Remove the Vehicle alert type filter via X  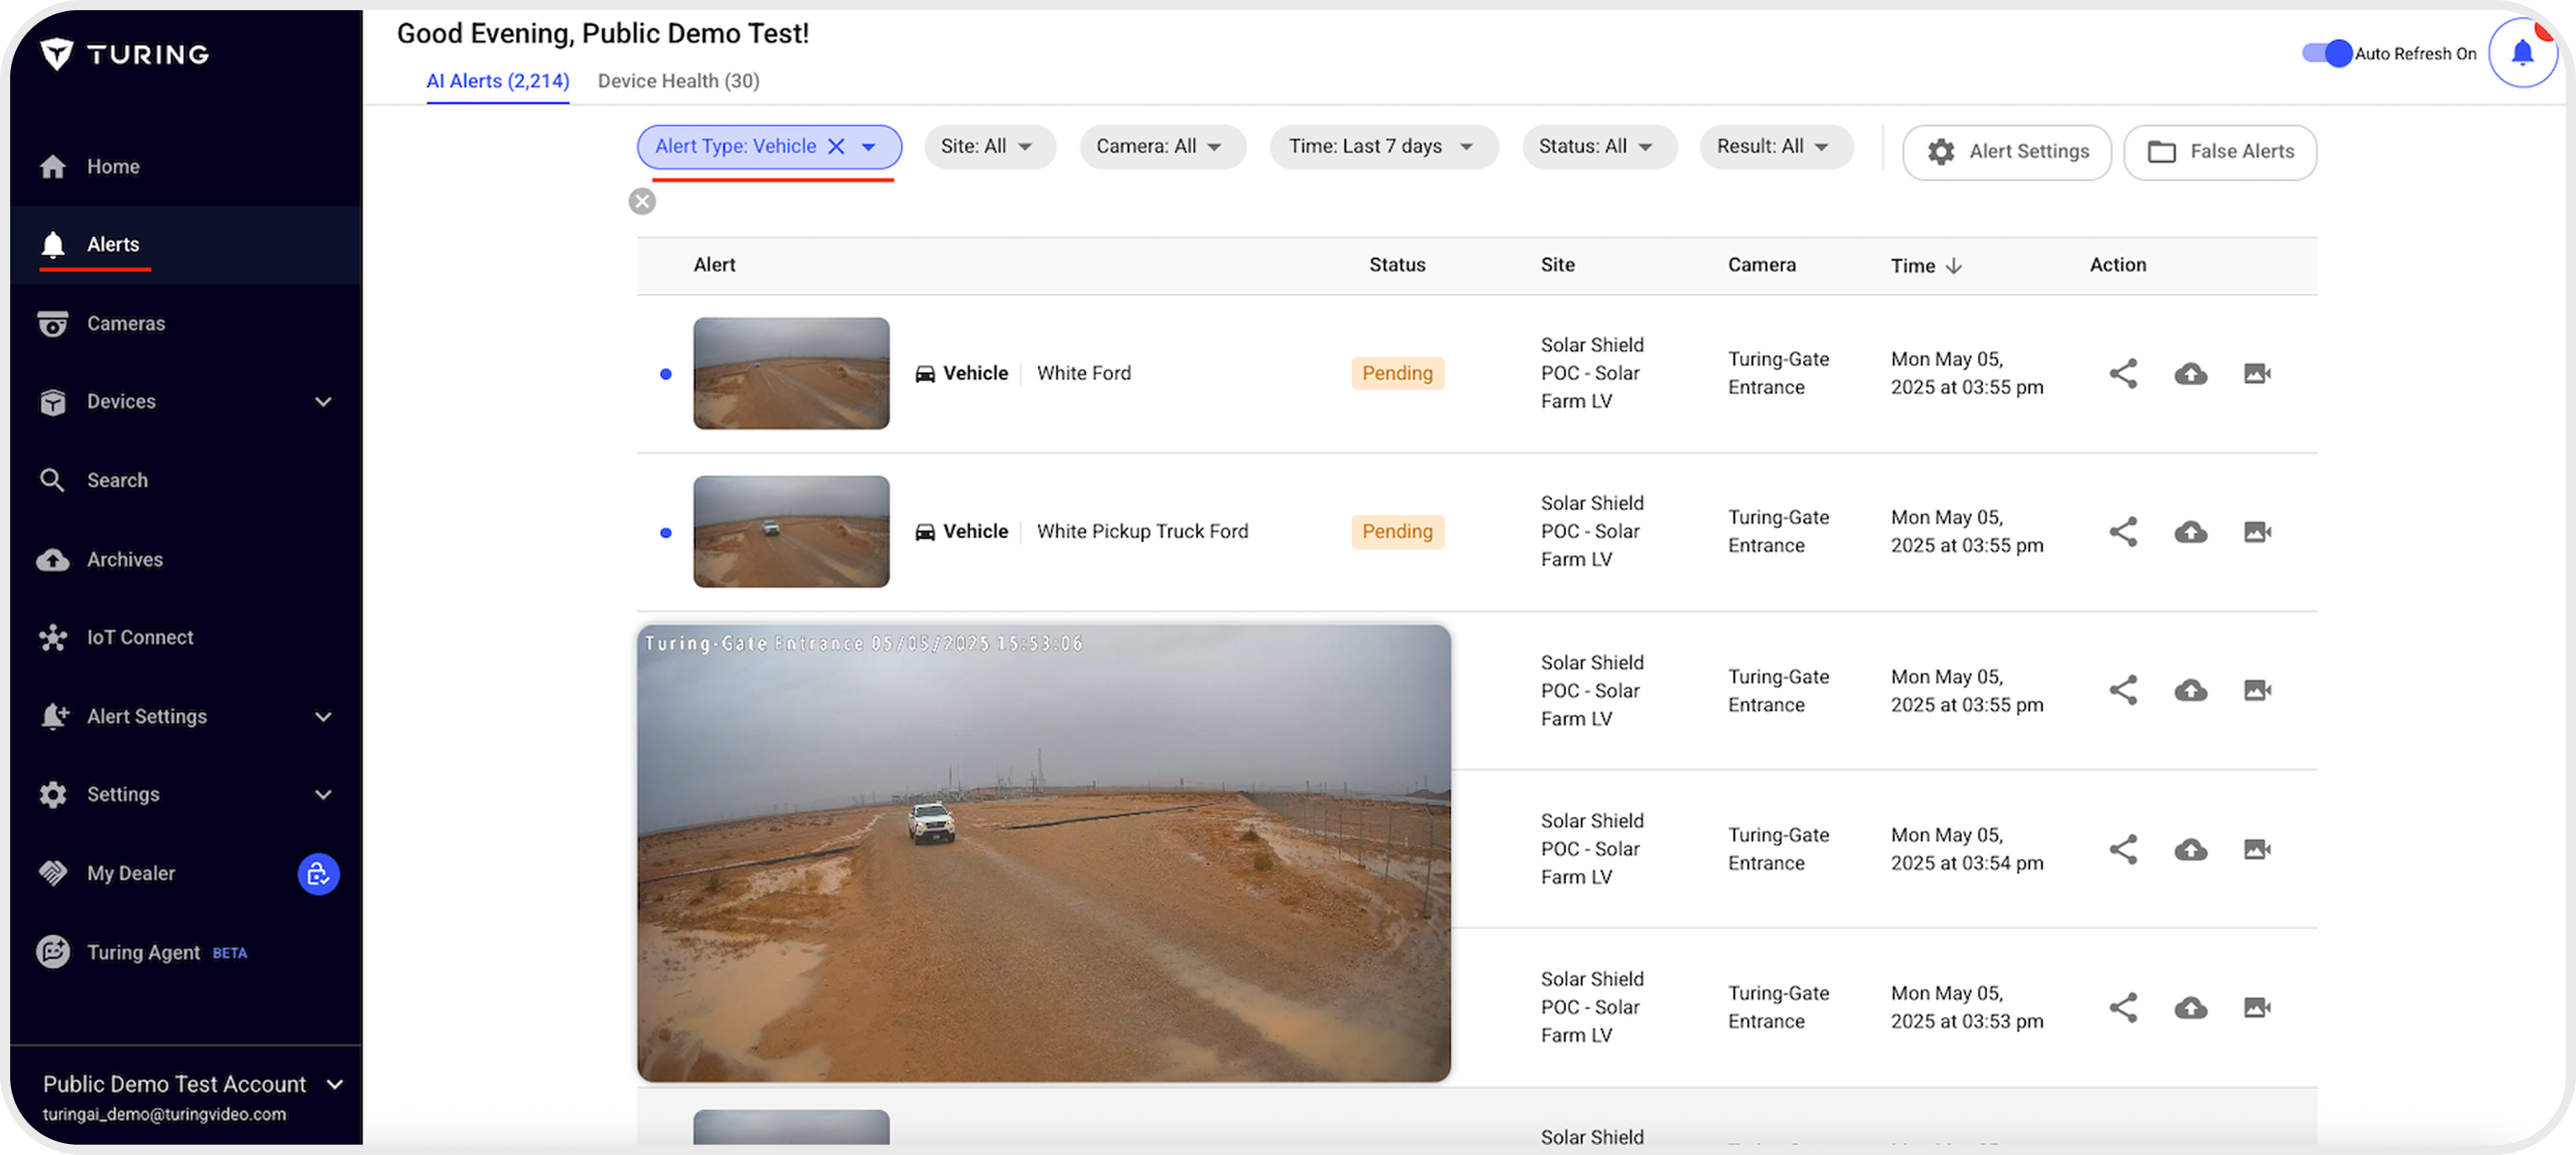click(836, 146)
